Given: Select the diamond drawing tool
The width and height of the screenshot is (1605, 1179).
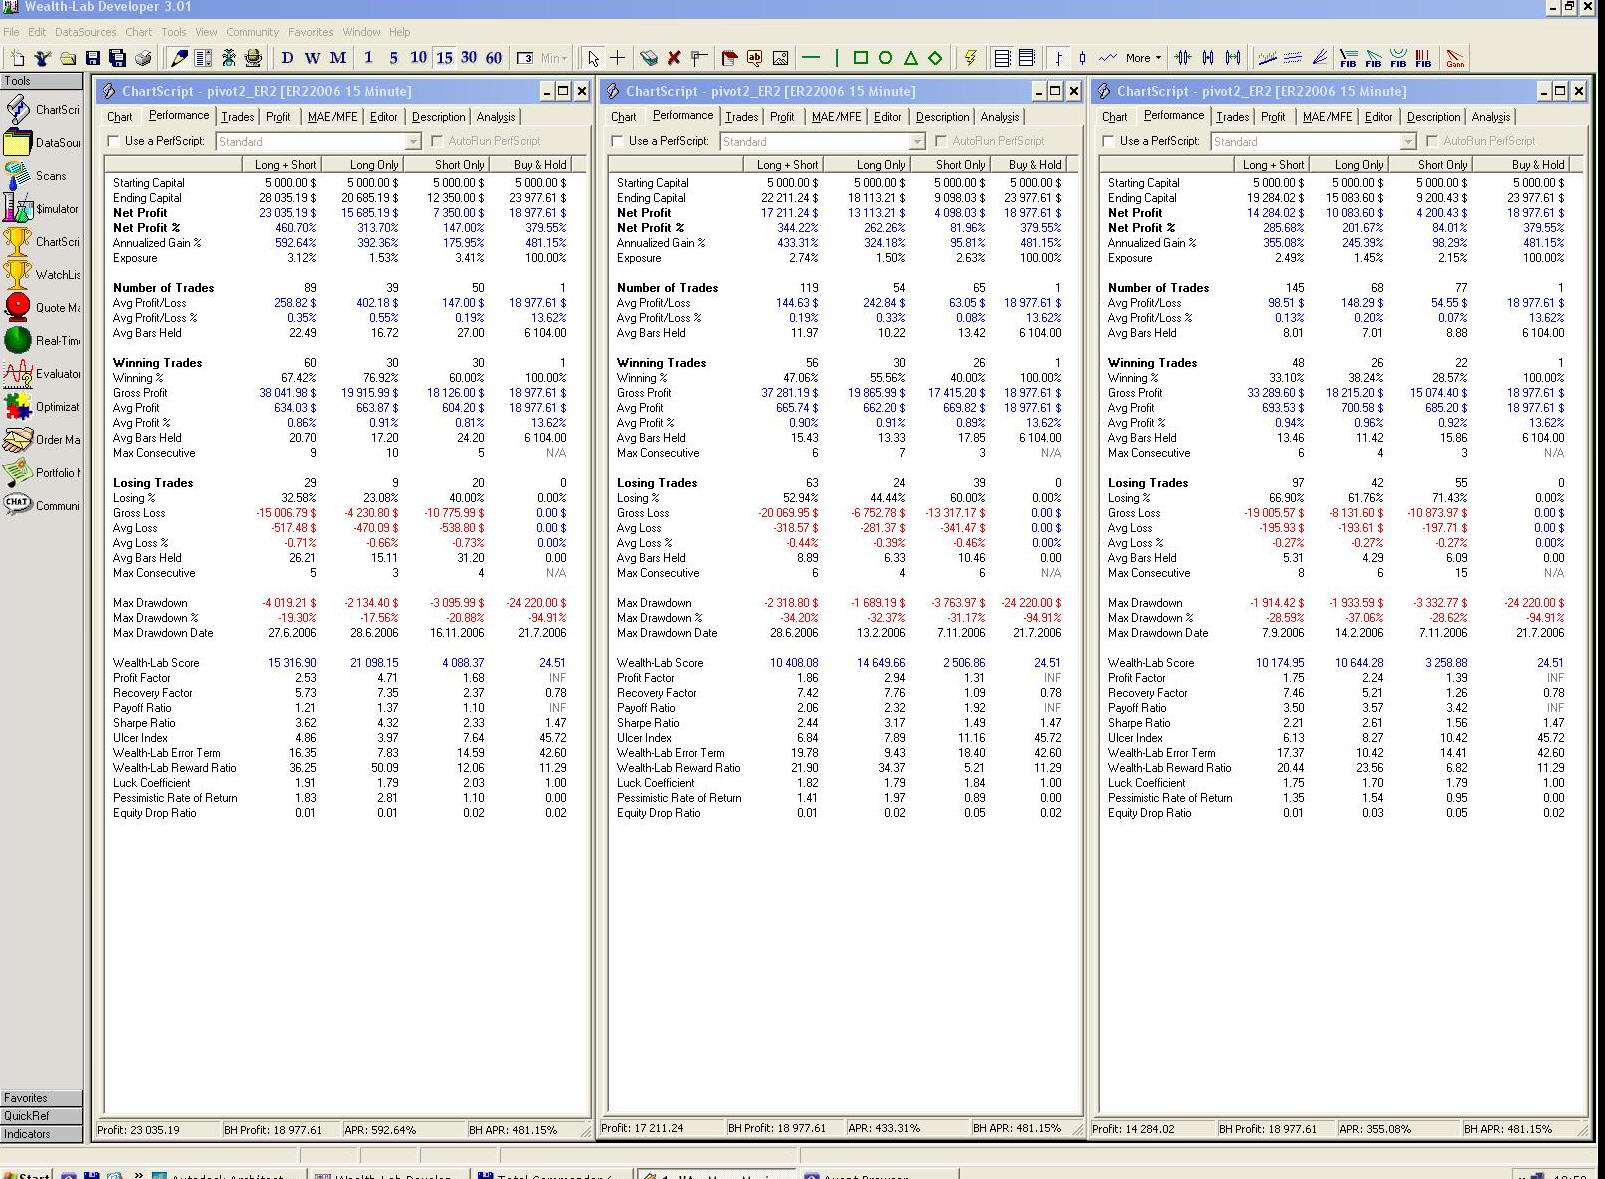Looking at the screenshot, I should 935,58.
